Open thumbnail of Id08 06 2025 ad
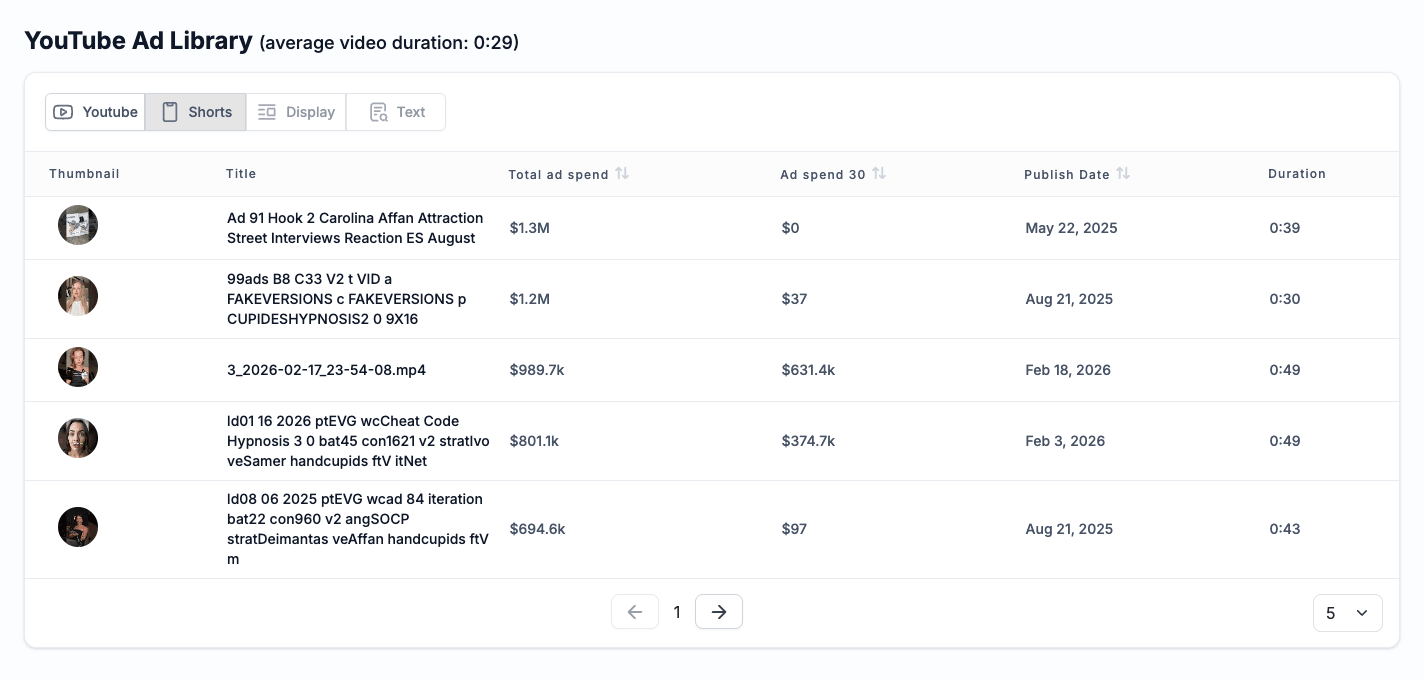The width and height of the screenshot is (1424, 680). tap(78, 527)
